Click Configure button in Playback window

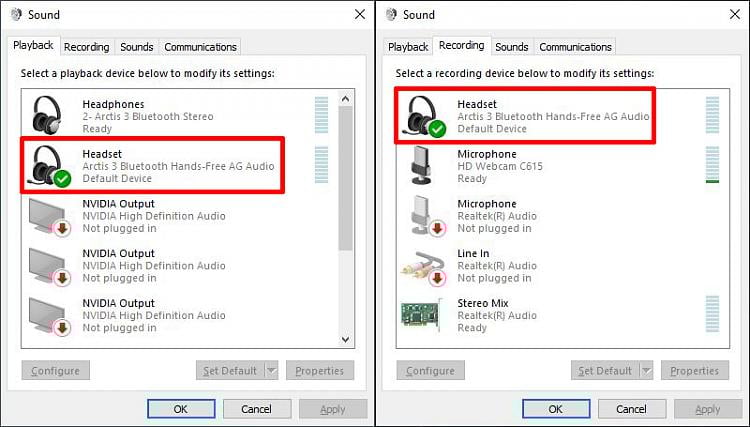coord(55,371)
